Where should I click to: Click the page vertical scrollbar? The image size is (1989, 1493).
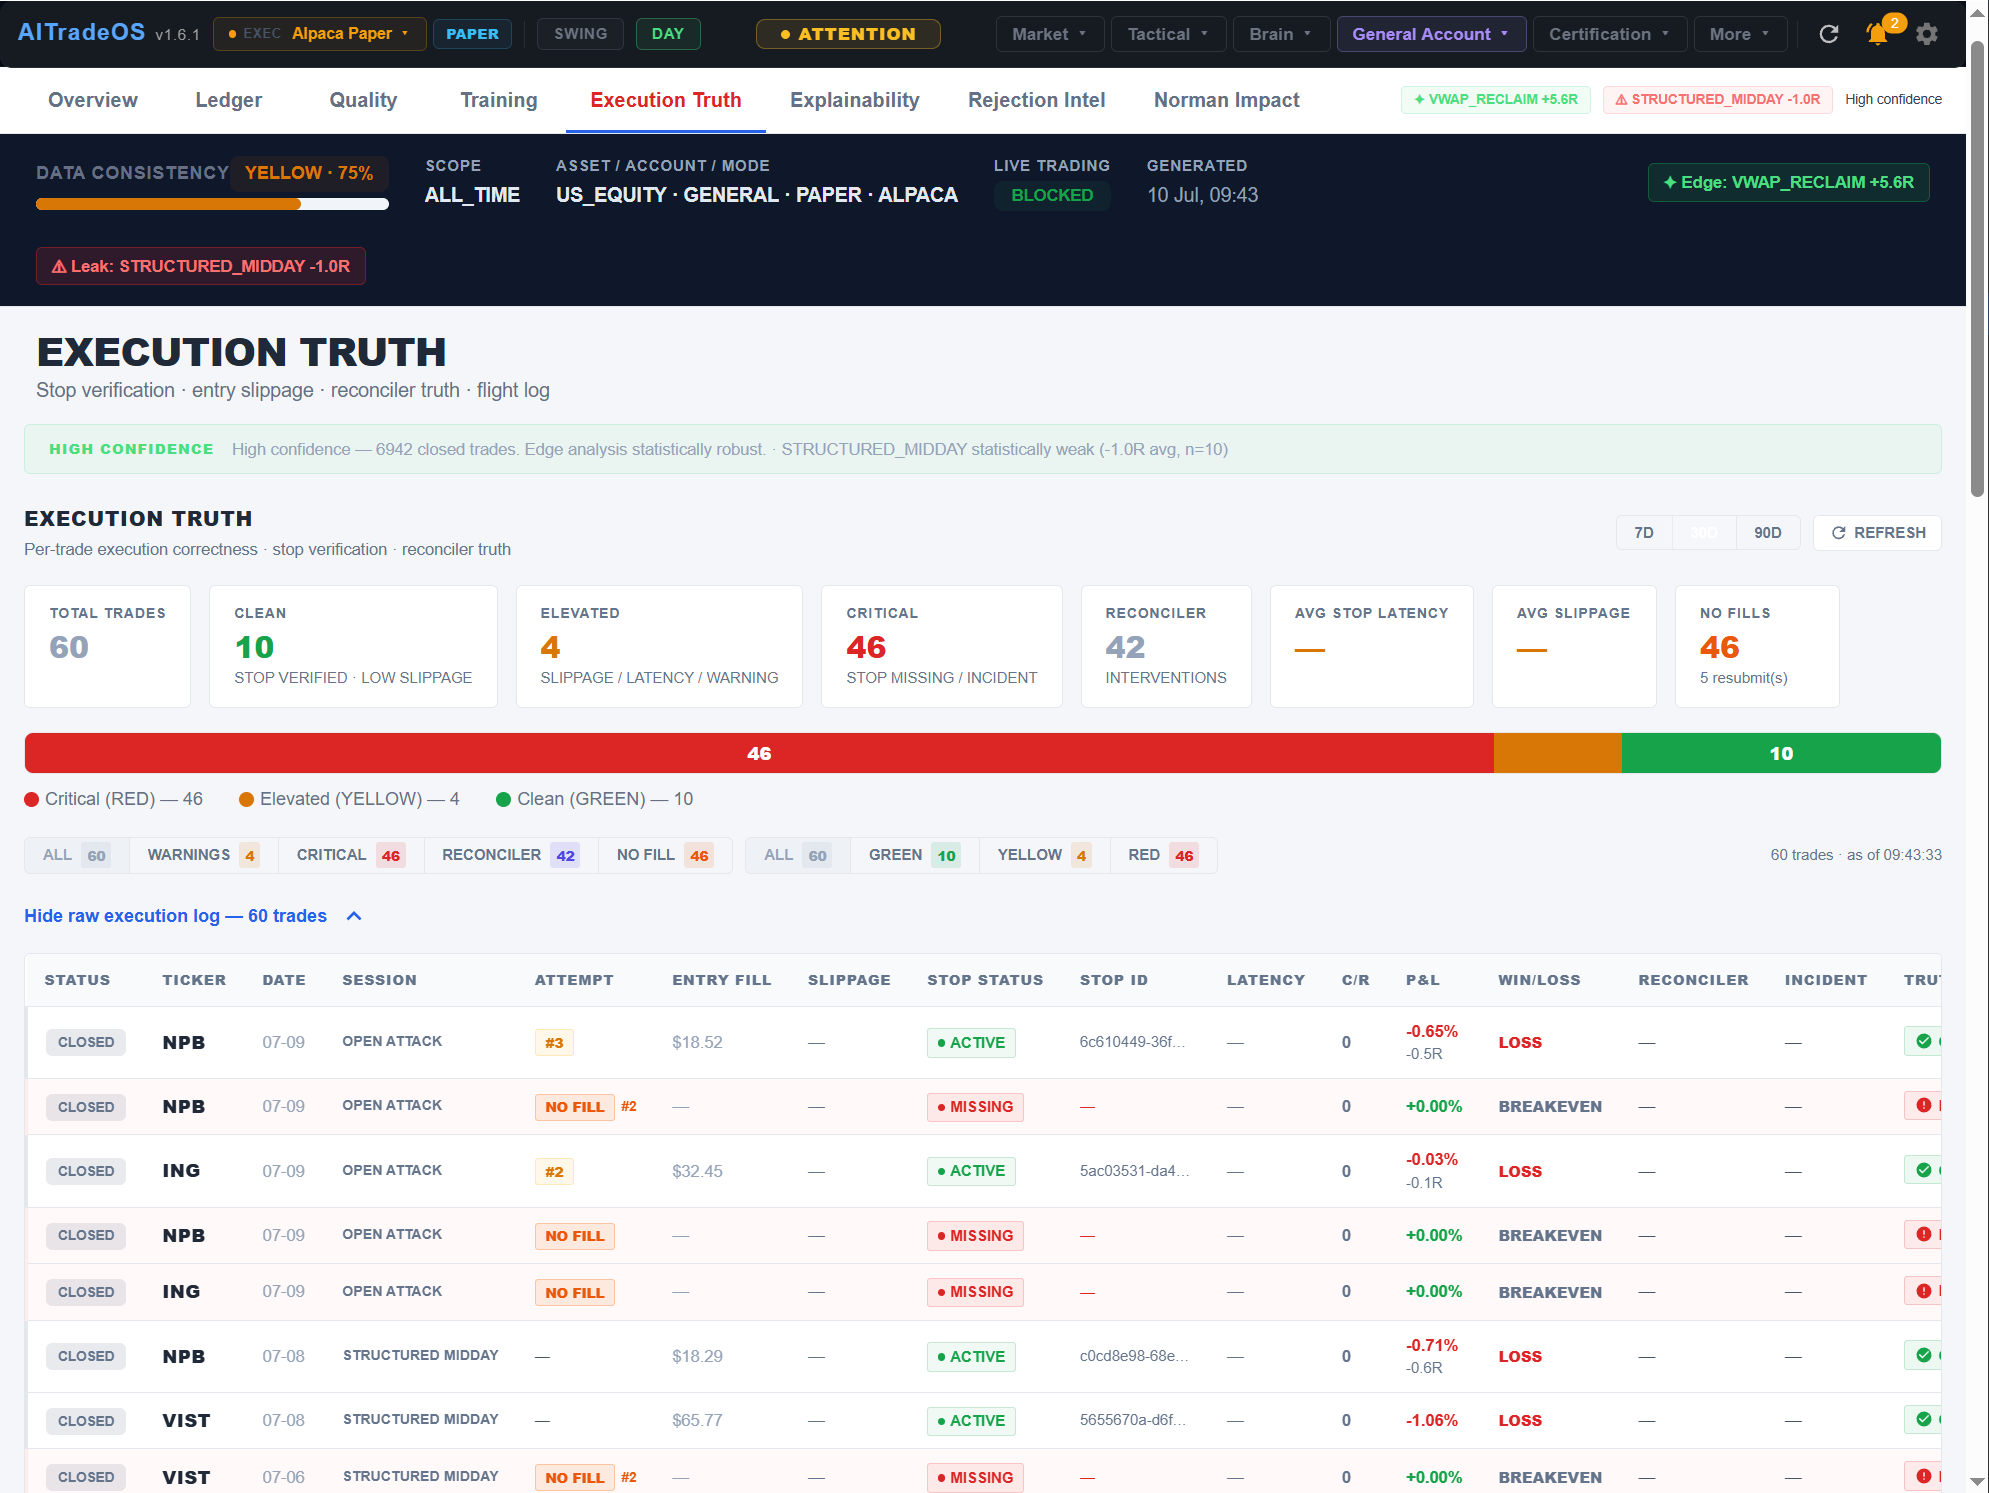tap(1977, 270)
